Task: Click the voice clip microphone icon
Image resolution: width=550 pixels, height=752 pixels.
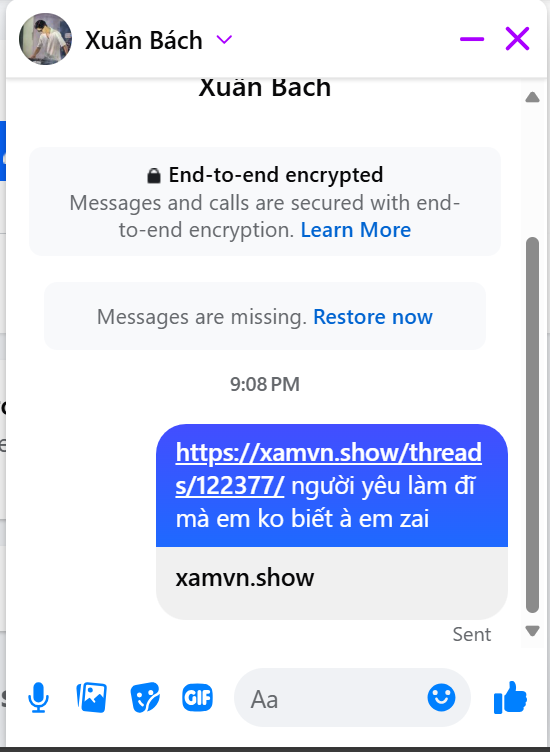Action: pos(38,698)
